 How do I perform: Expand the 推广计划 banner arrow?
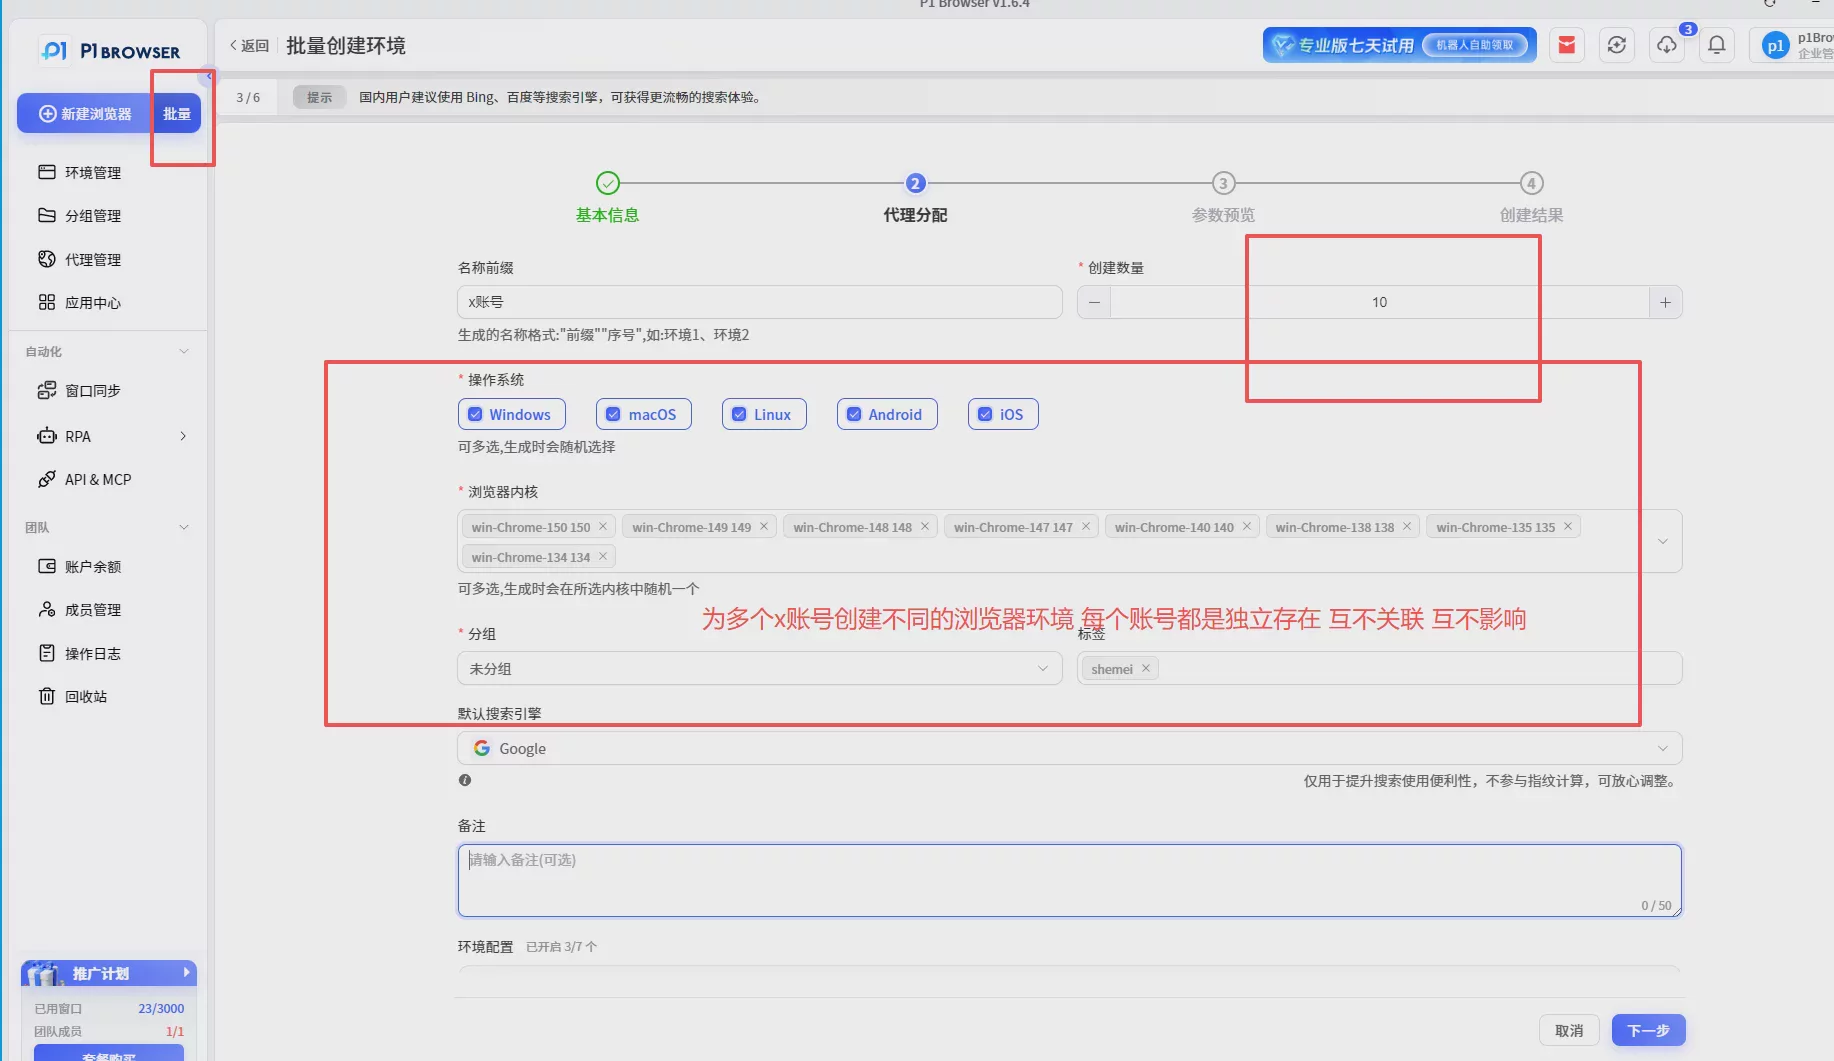click(186, 972)
